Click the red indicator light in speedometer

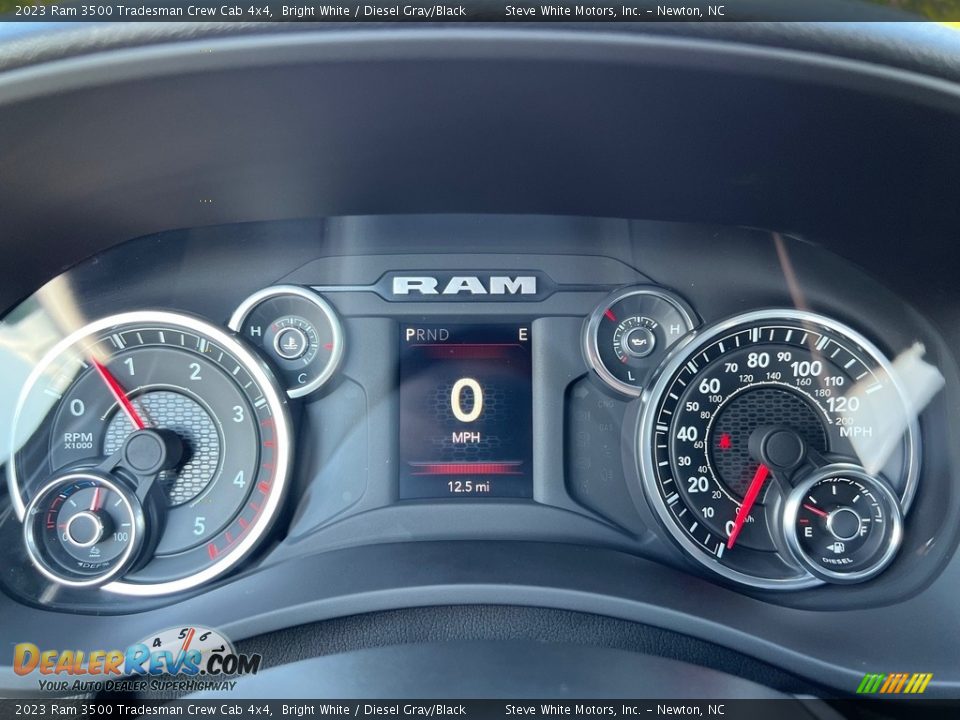tap(726, 441)
